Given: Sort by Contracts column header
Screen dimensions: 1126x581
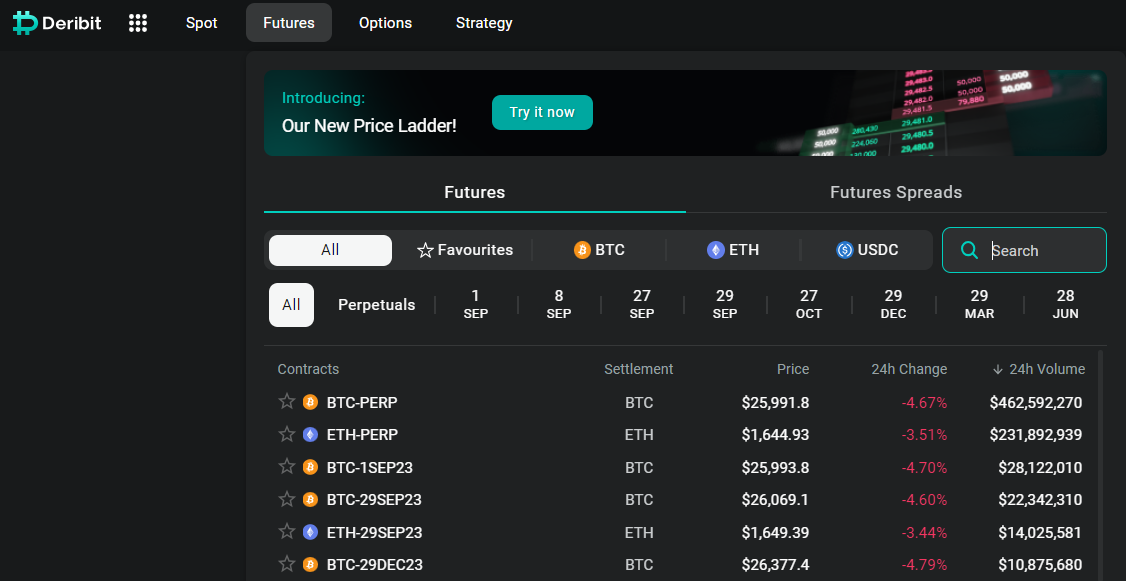Looking at the screenshot, I should tap(308, 369).
